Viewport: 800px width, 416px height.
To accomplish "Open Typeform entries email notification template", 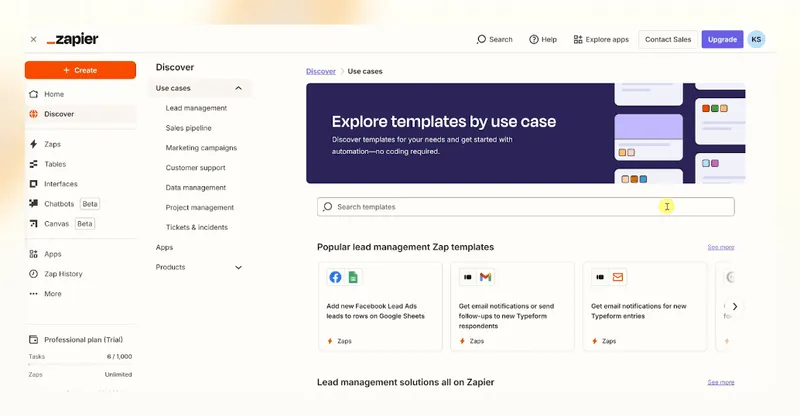I will click(645, 306).
